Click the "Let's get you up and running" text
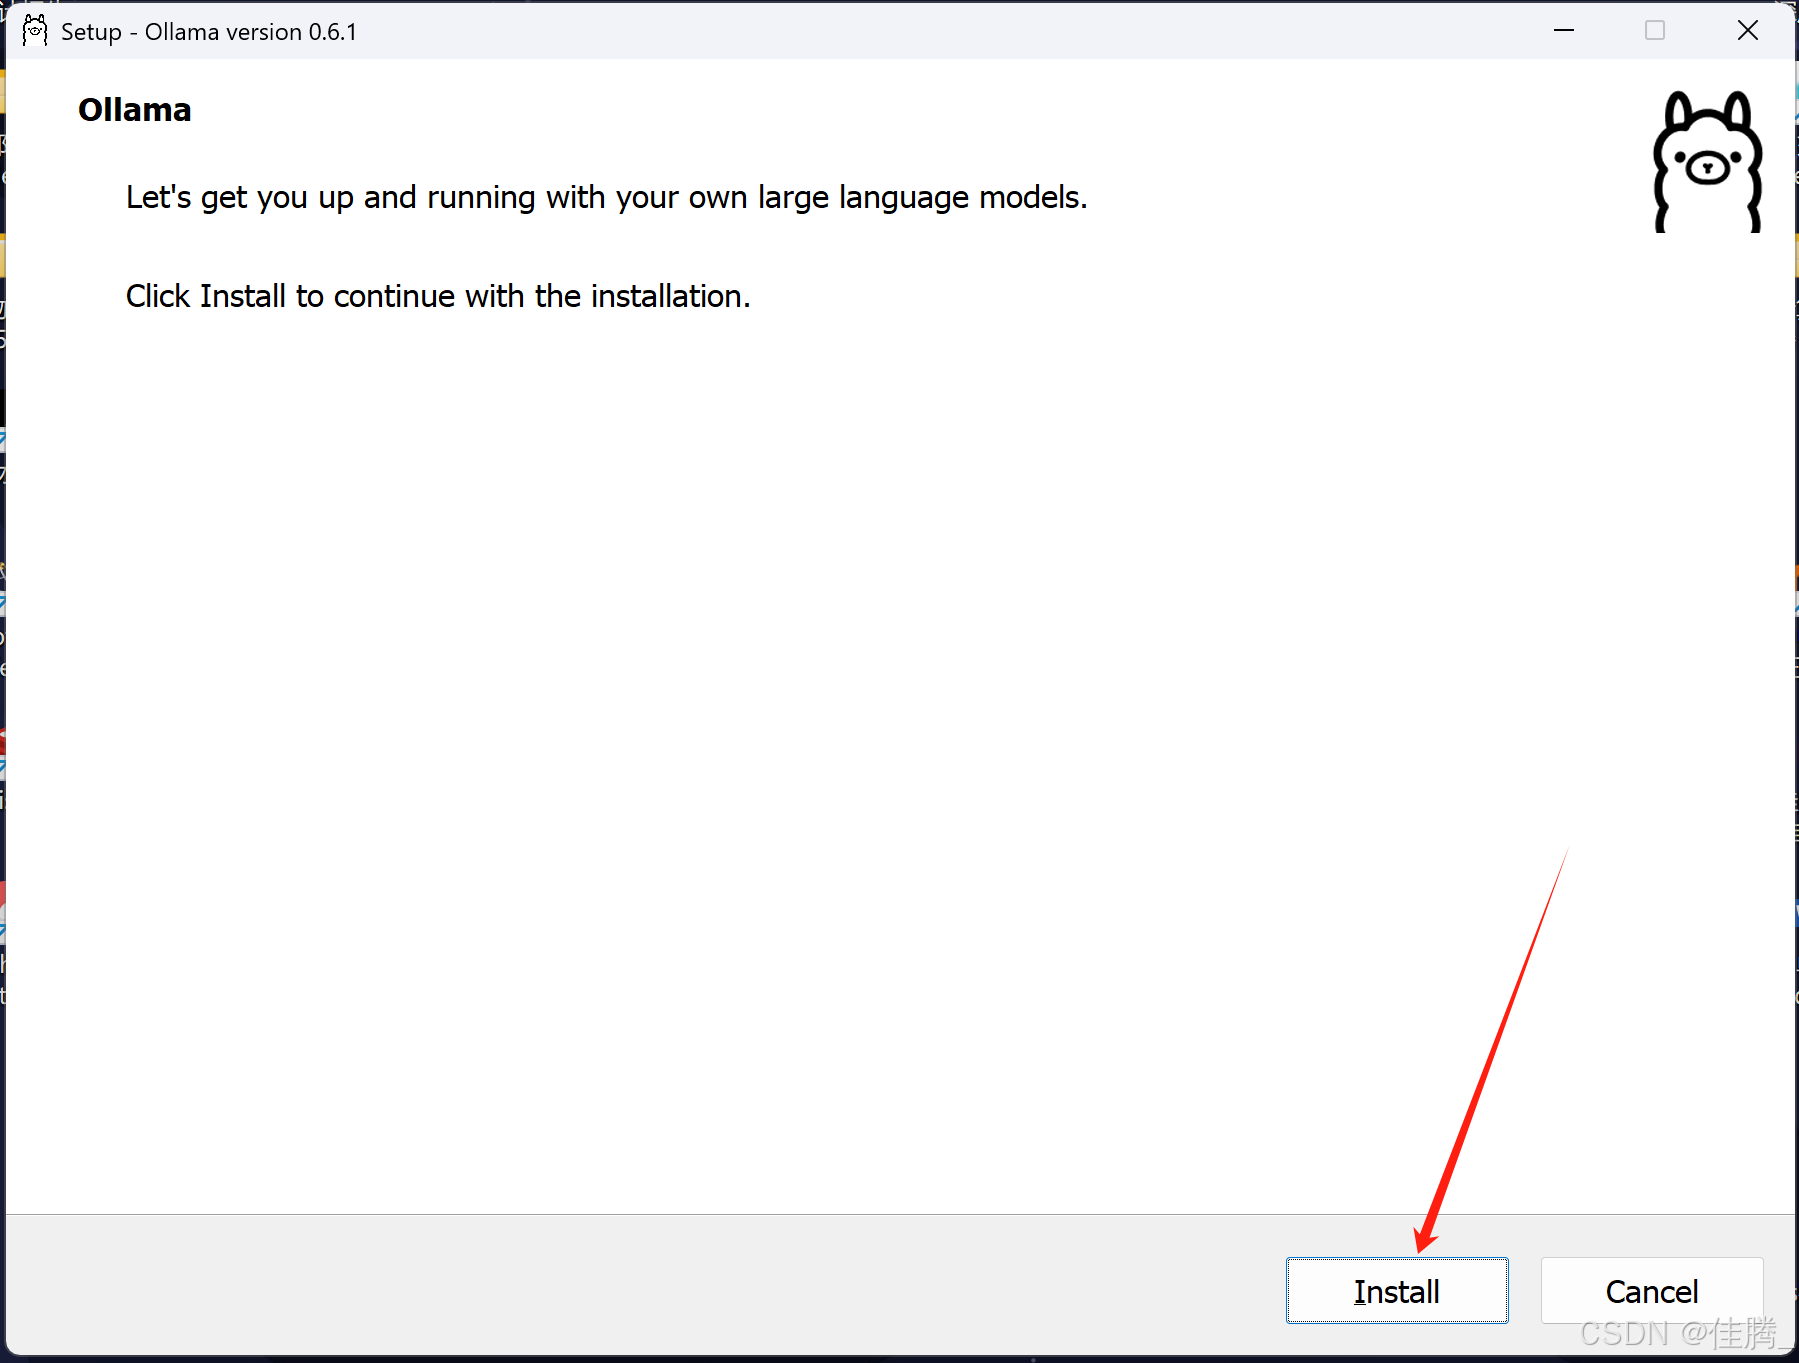This screenshot has width=1799, height=1363. 606,198
